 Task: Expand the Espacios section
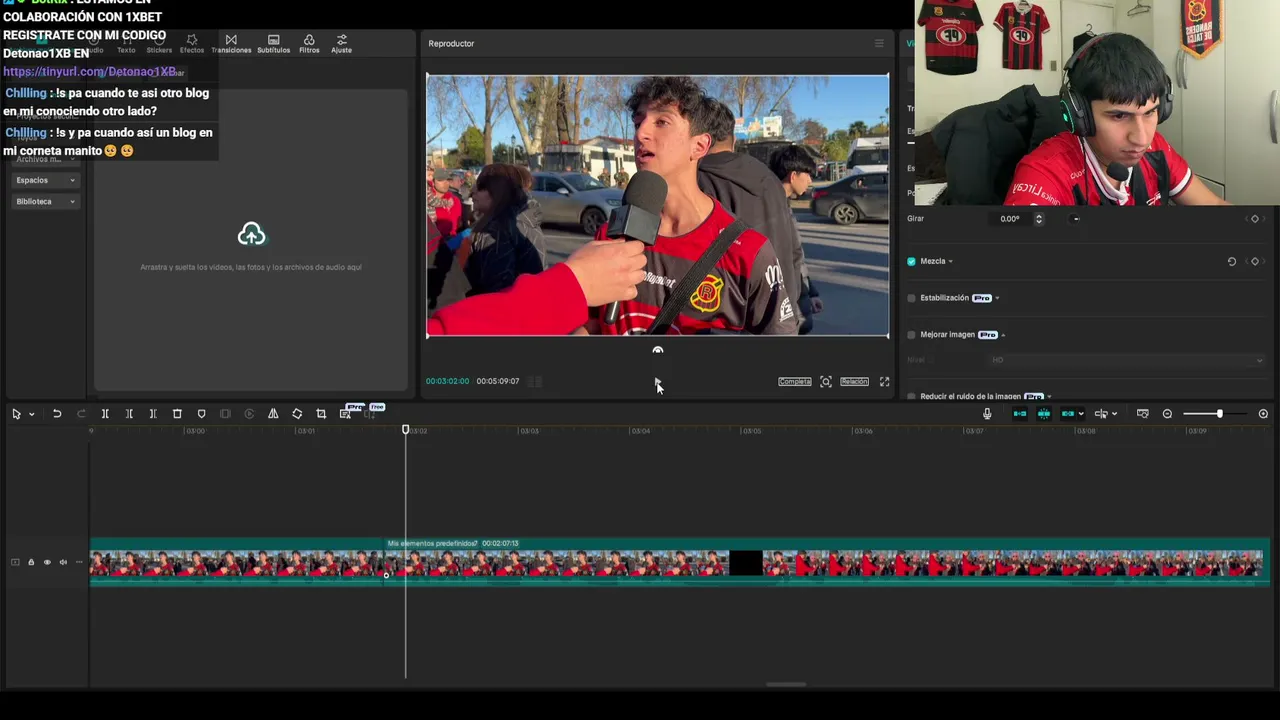coord(45,181)
